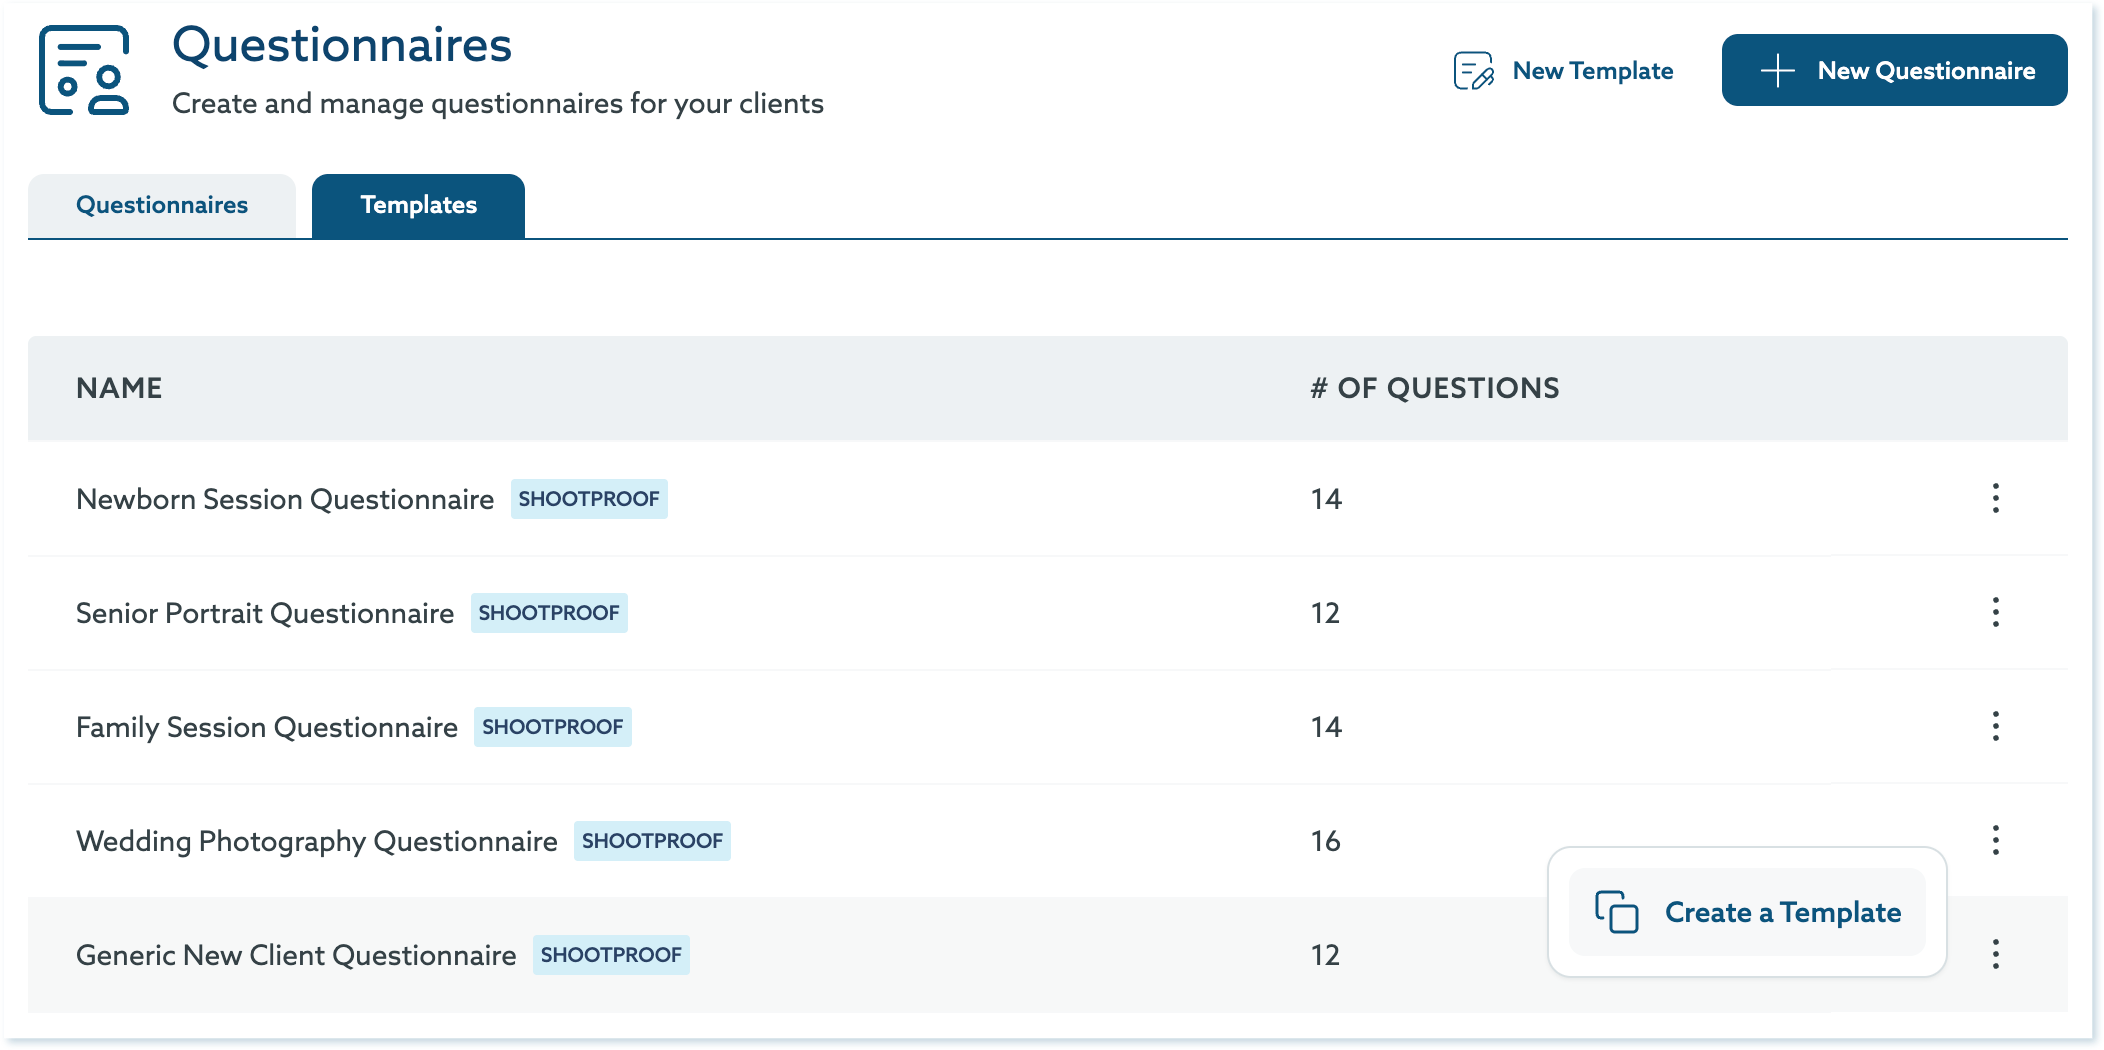
Task: Click the copy icon beside Create a Template
Action: tap(1616, 912)
